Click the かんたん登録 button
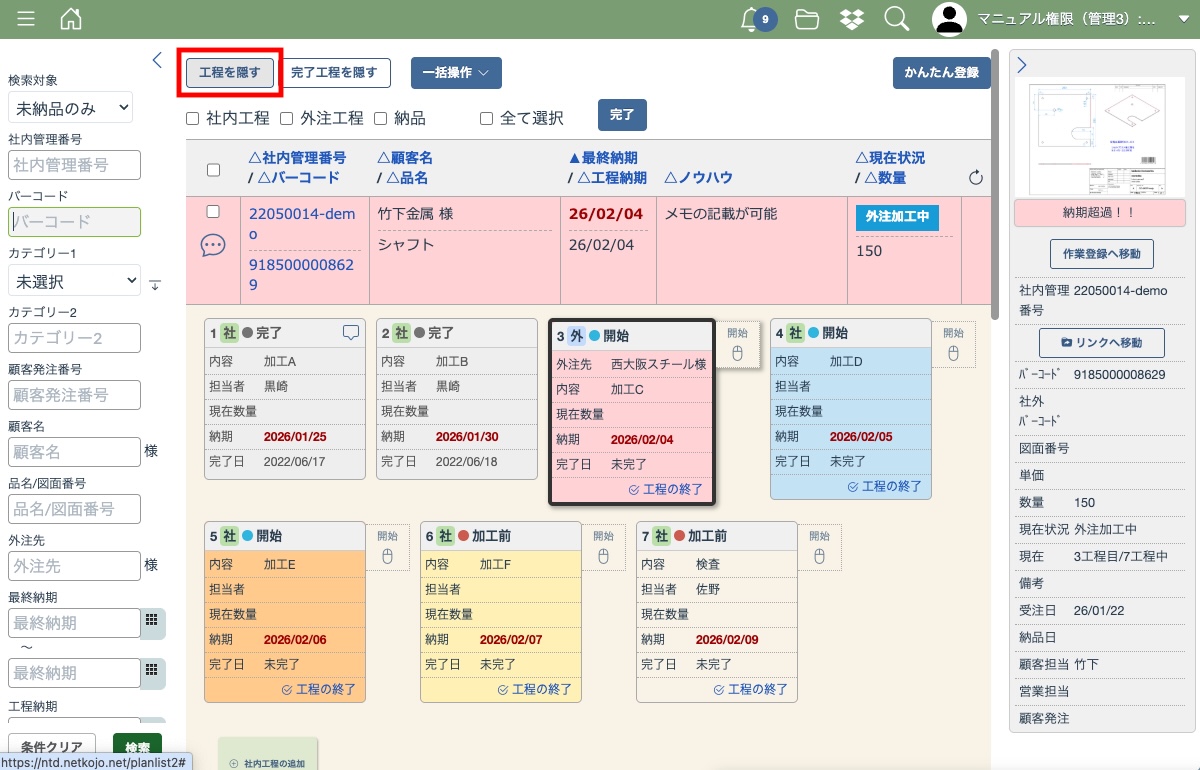 click(x=941, y=73)
